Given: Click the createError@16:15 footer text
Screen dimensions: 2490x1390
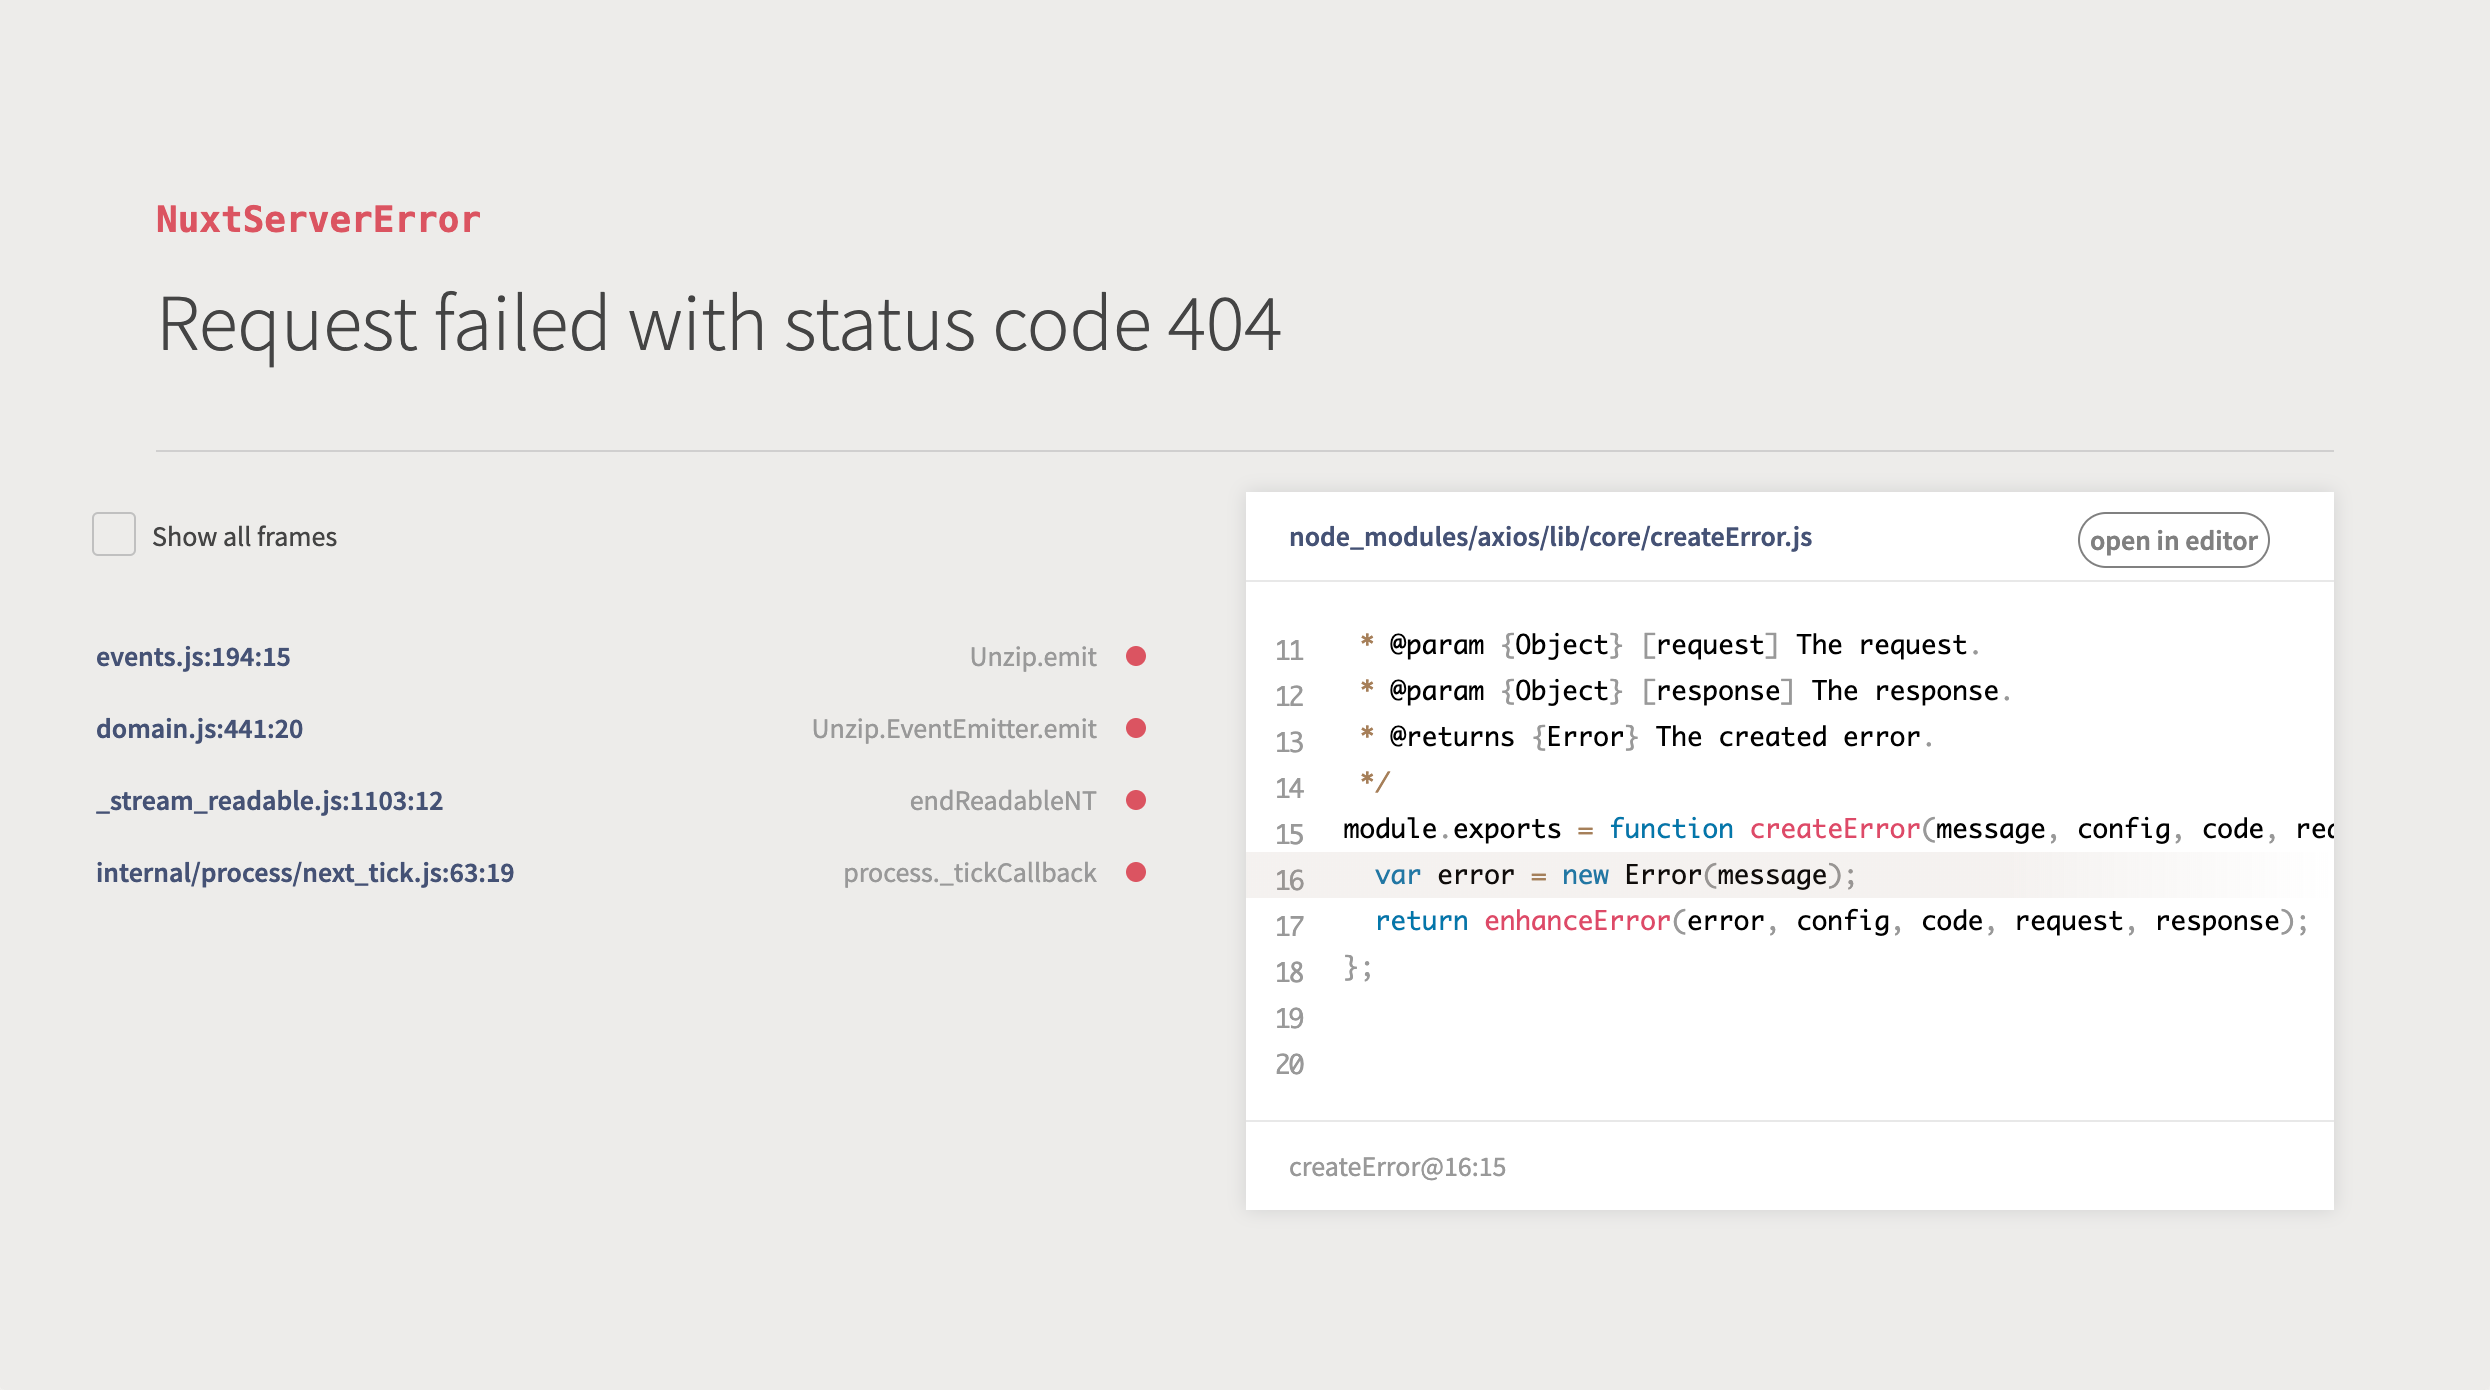Looking at the screenshot, I should (1396, 1167).
